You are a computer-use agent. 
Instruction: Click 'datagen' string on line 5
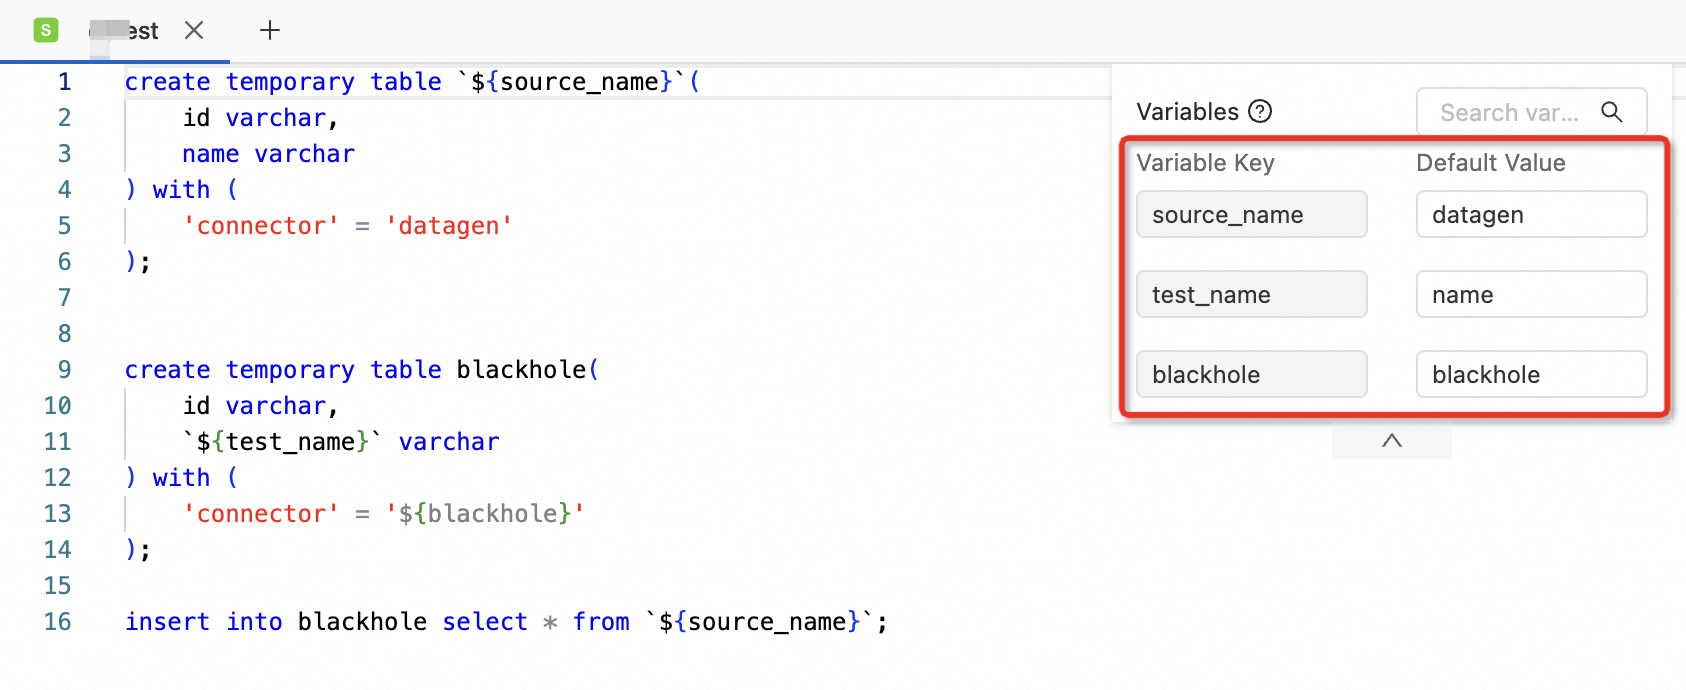point(449,225)
